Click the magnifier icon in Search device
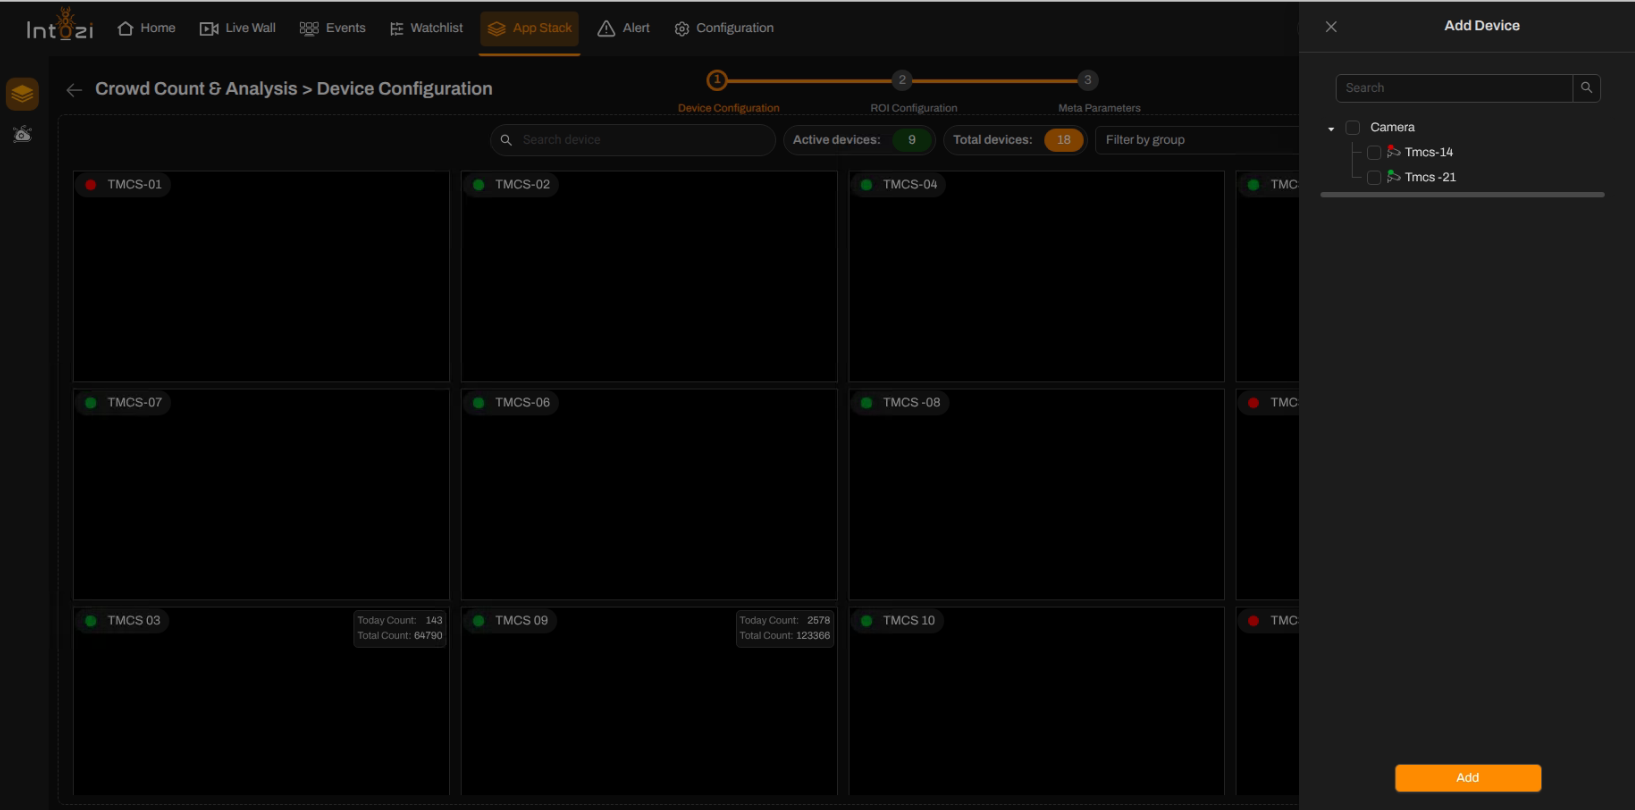 (506, 140)
